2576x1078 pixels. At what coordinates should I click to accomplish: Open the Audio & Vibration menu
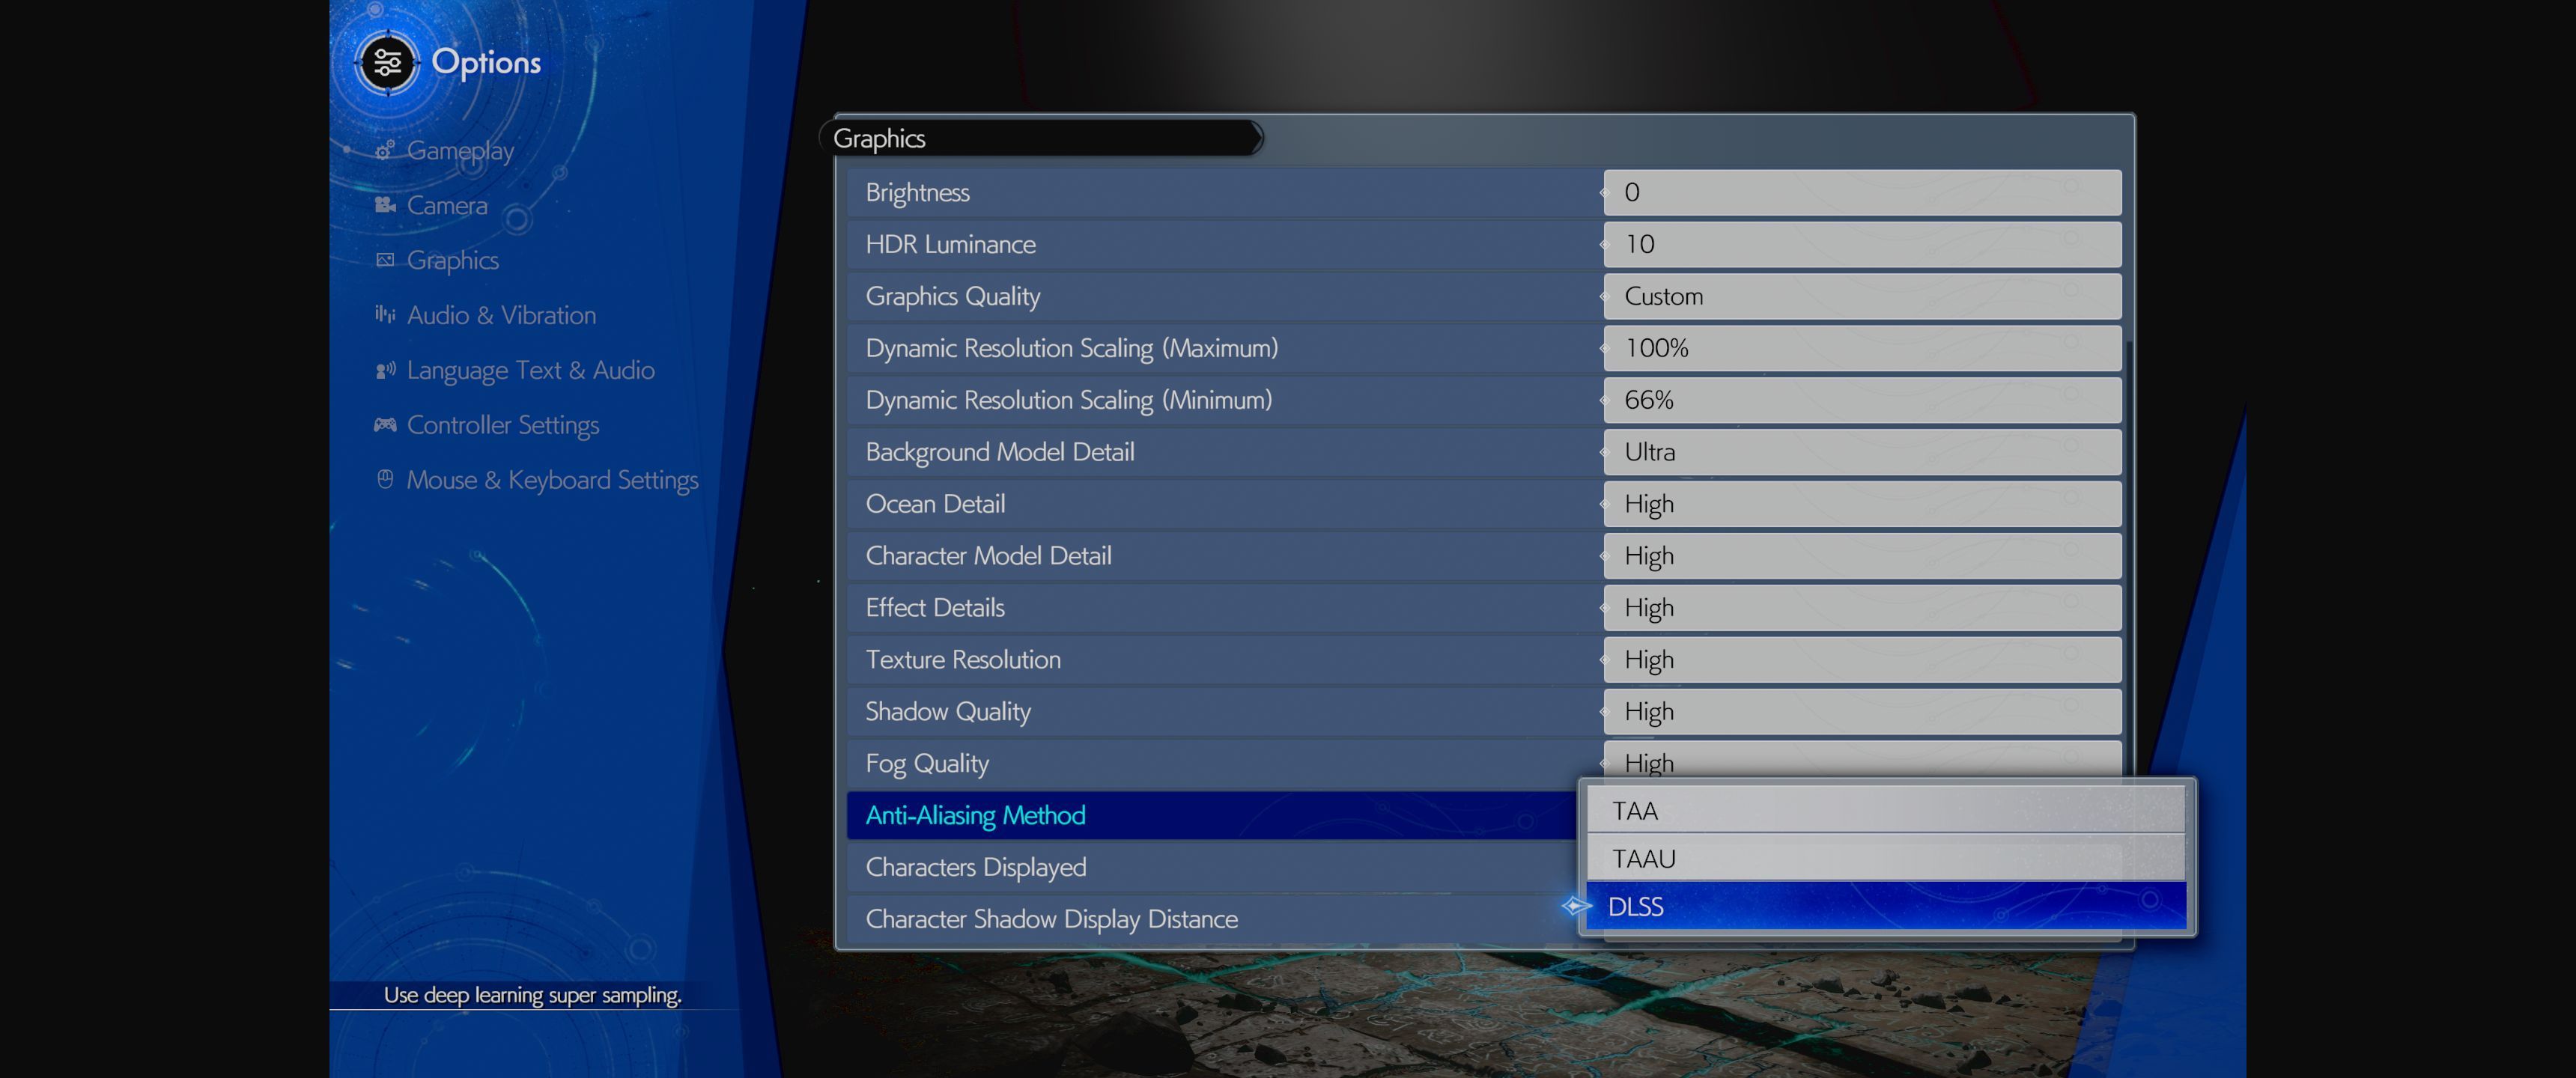[501, 315]
